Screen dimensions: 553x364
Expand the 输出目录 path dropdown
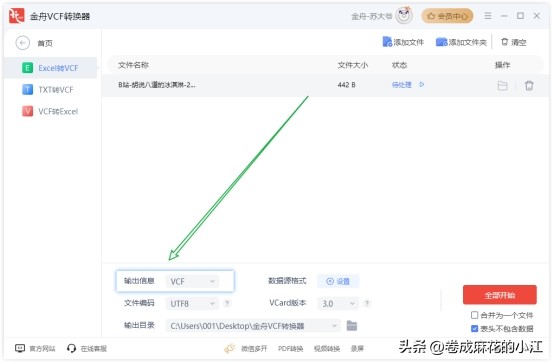click(x=334, y=326)
